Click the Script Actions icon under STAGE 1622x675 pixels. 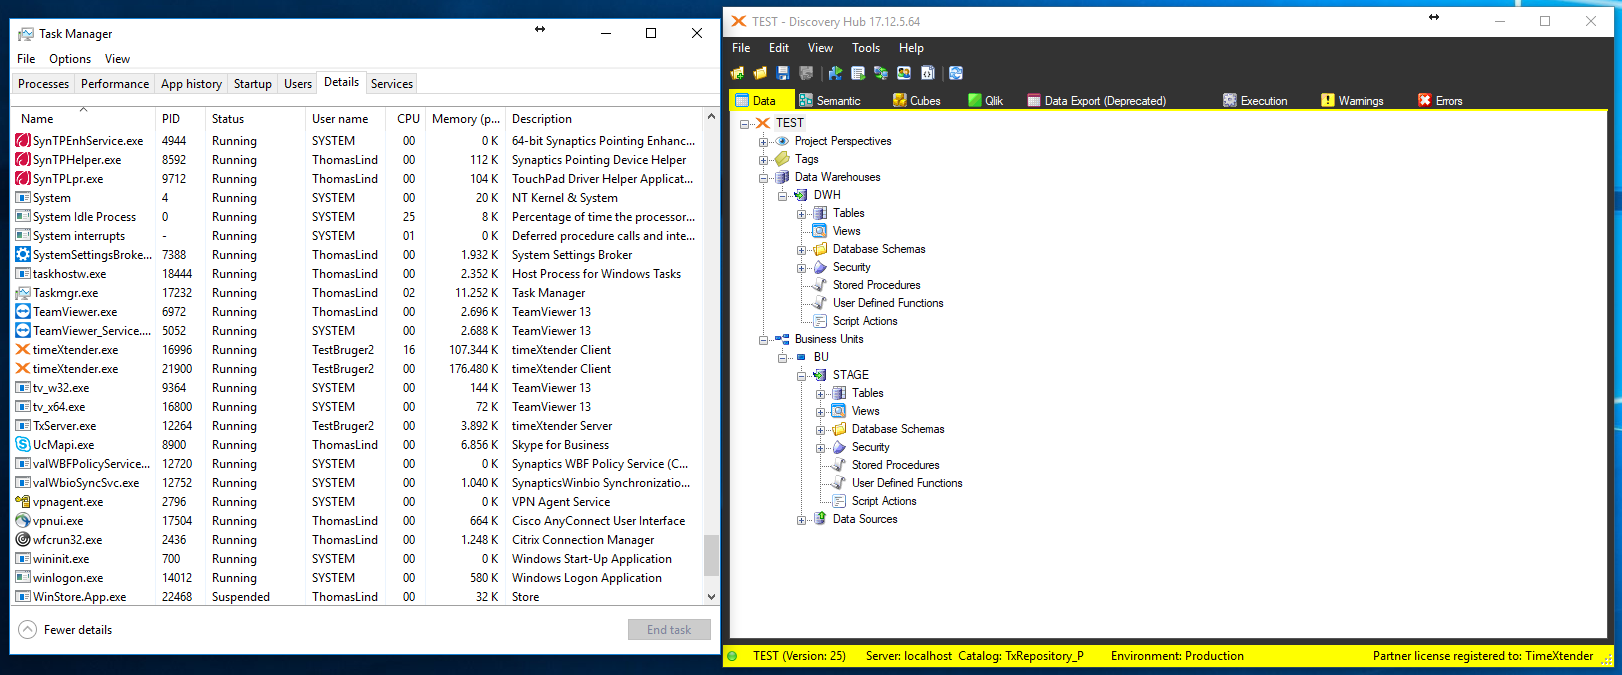pos(839,501)
